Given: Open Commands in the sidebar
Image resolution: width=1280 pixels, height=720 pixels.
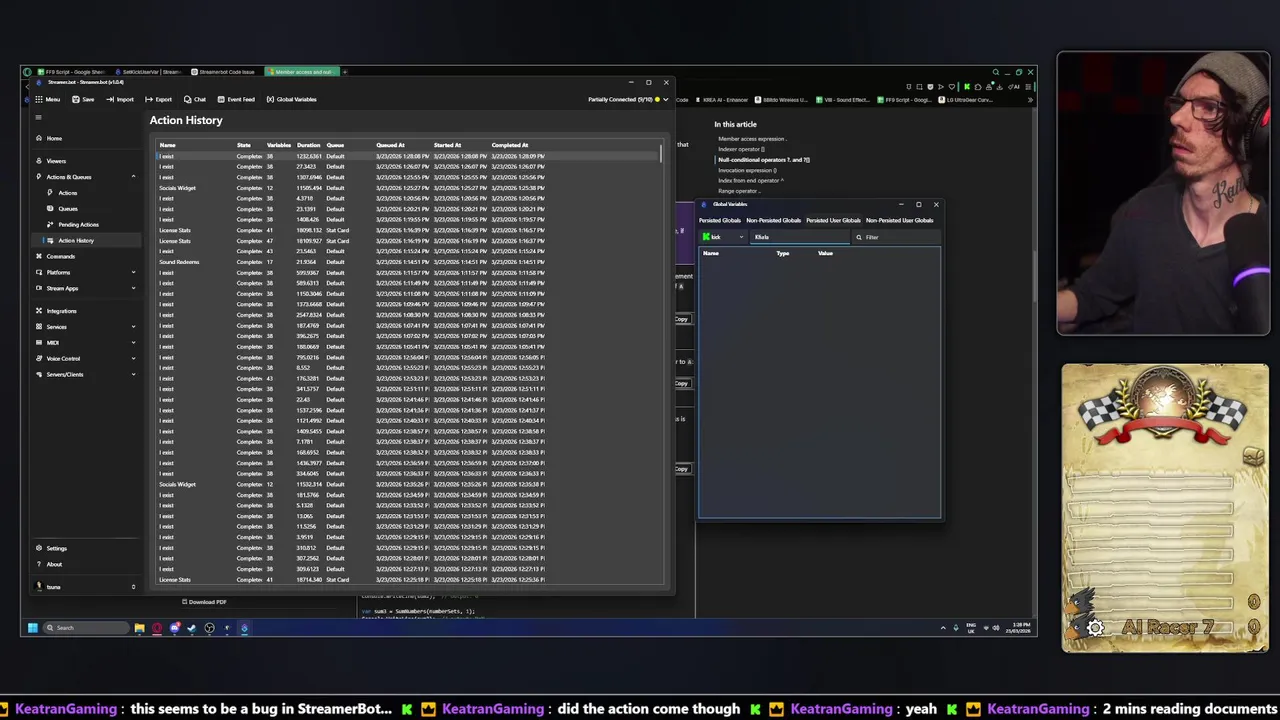Looking at the screenshot, I should (x=85, y=256).
